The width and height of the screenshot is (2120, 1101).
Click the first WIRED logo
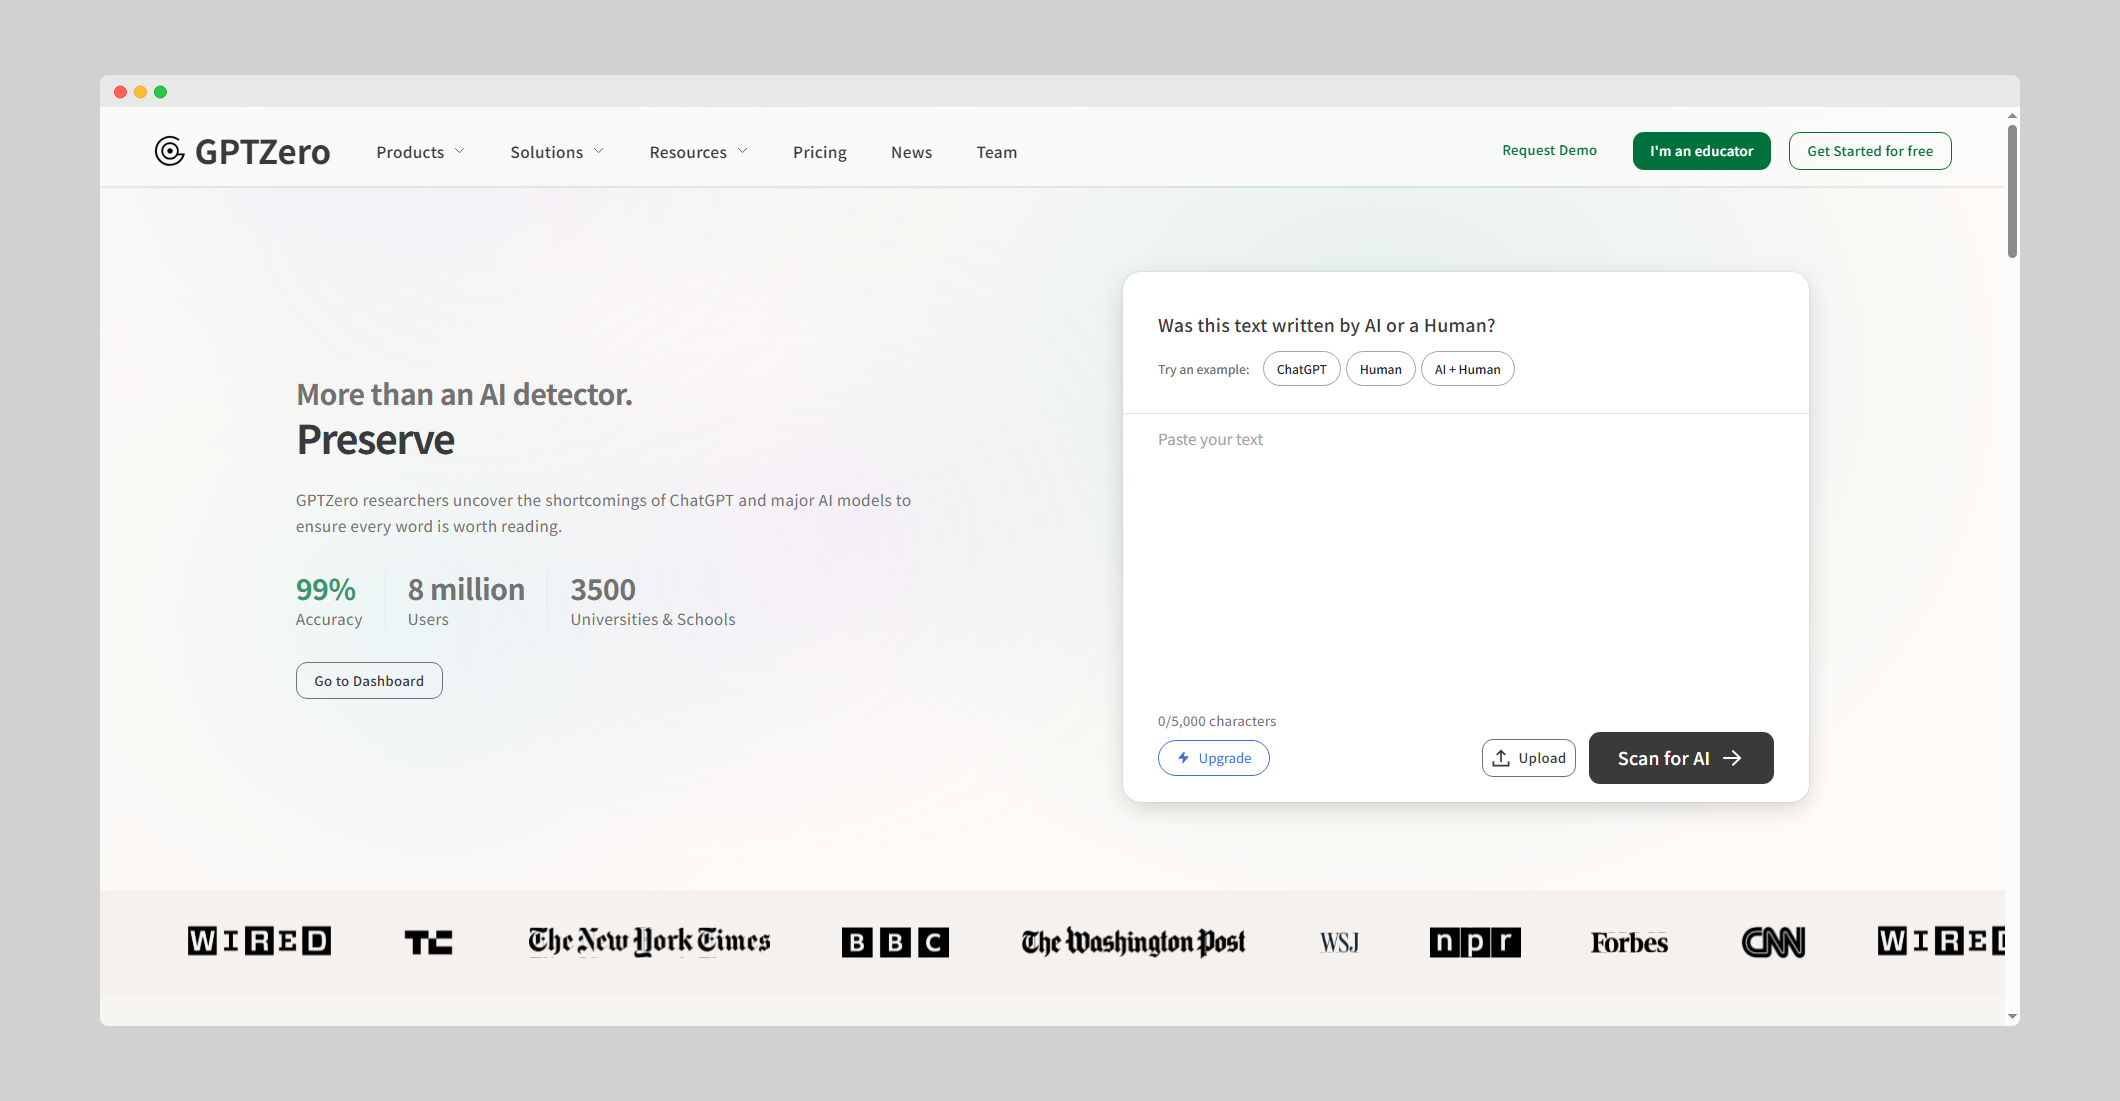tap(259, 941)
